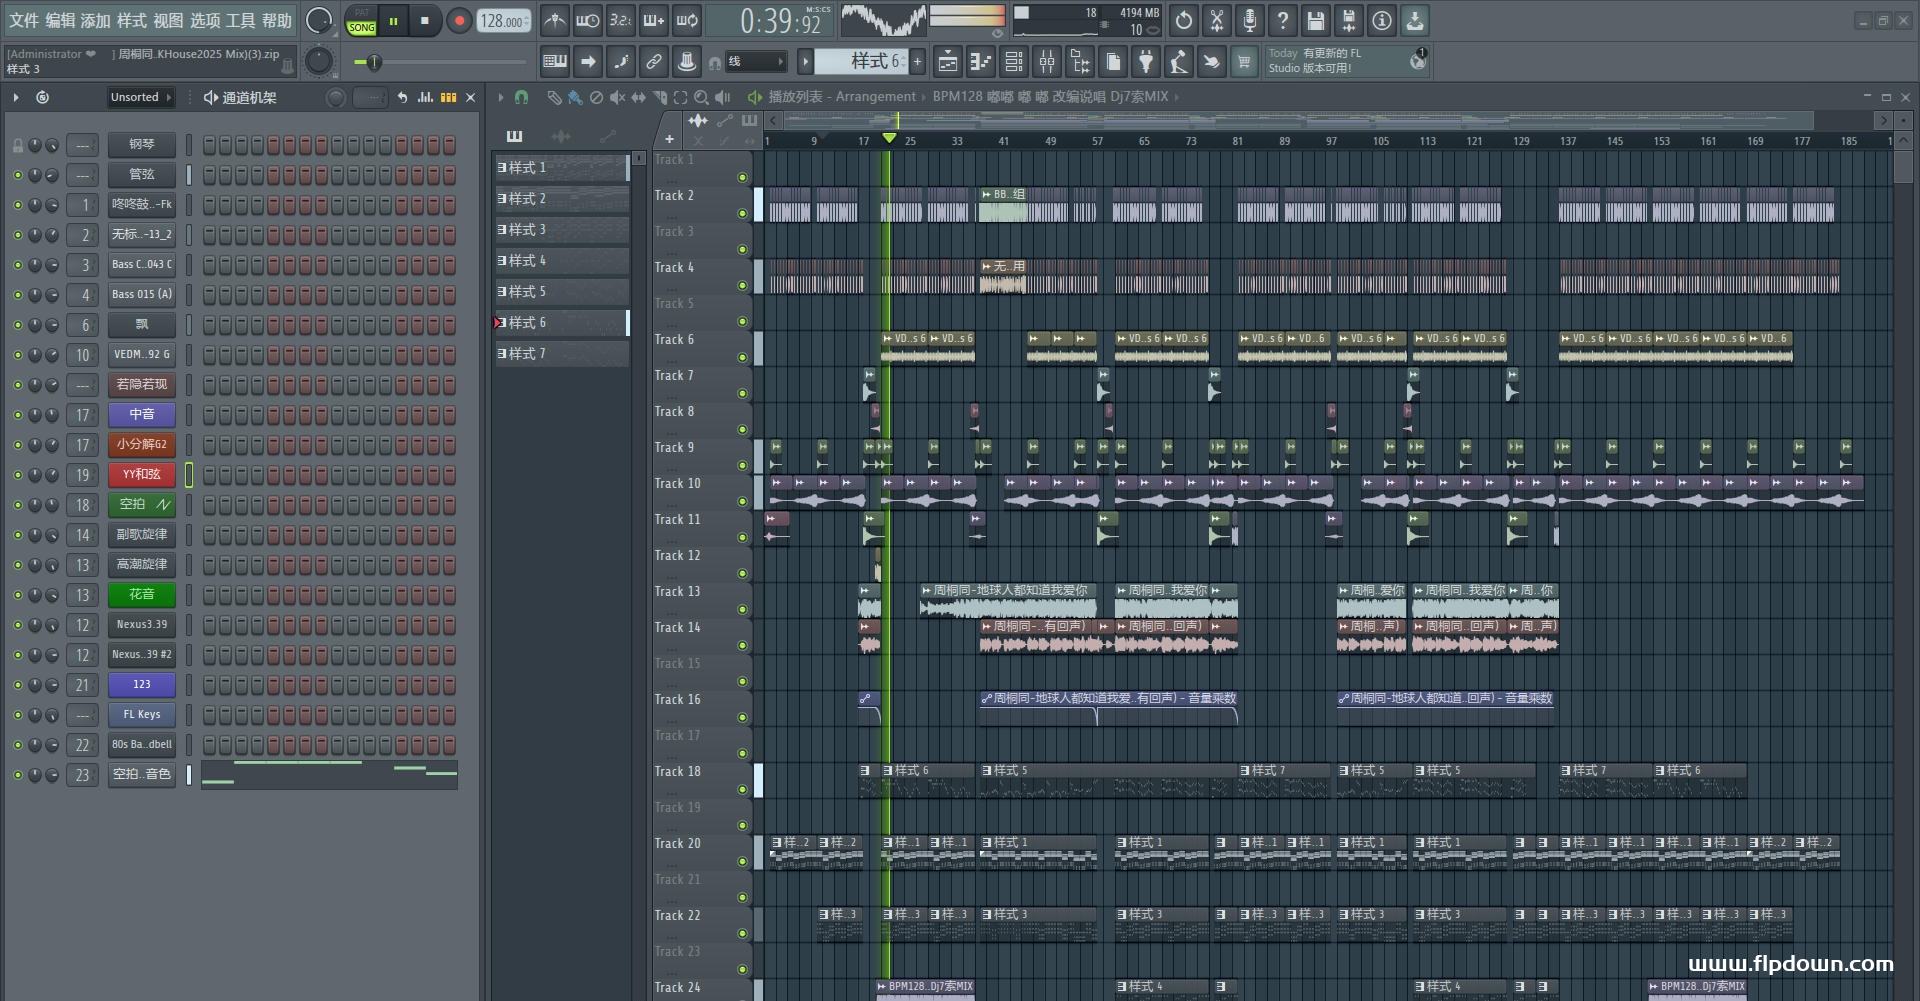Mute the 钢琴 channel green LED

[17, 145]
